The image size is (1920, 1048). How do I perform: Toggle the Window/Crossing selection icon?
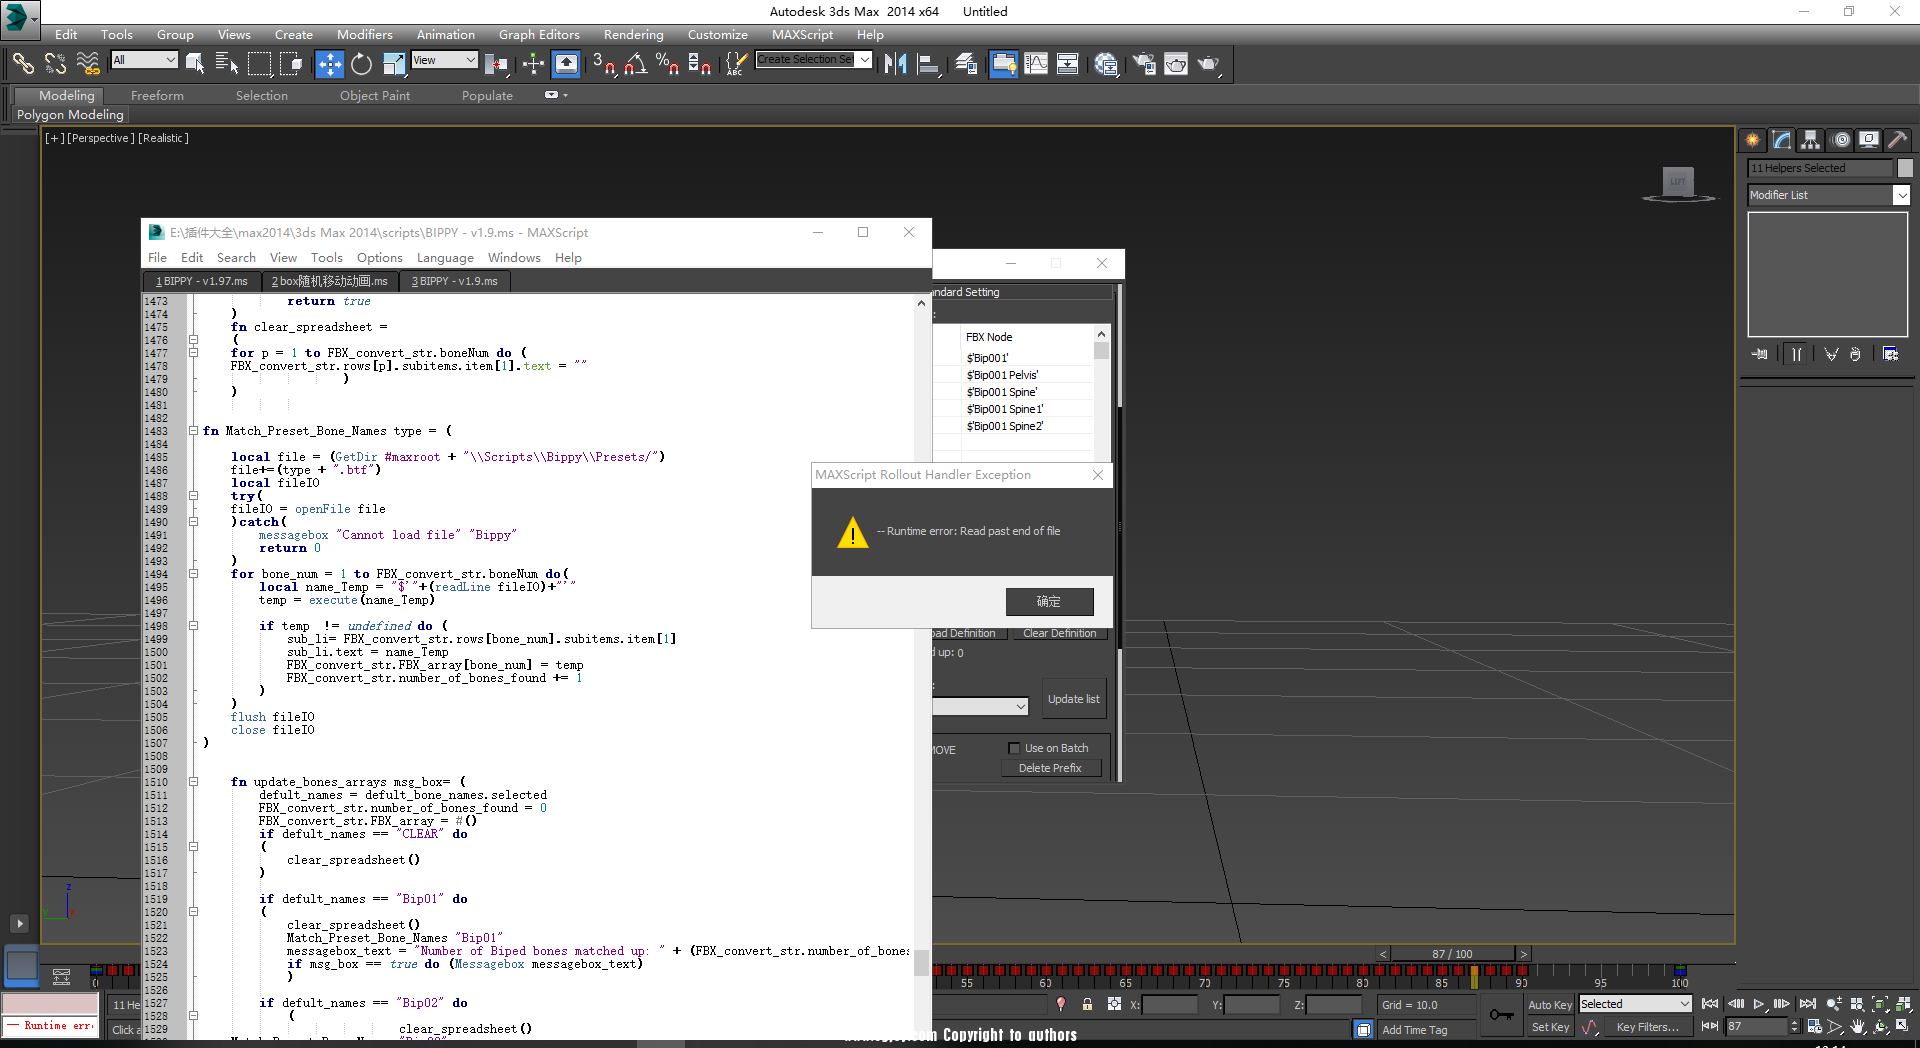pos(291,64)
